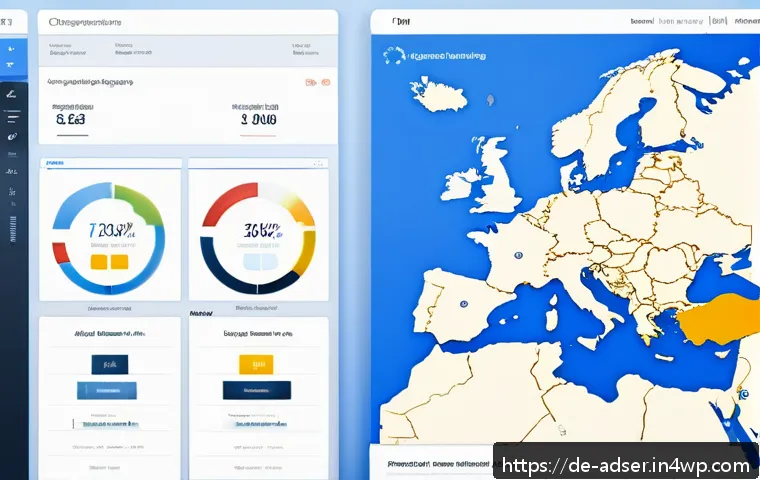Image resolution: width=760 pixels, height=480 pixels.
Task: Select the blue tab label above the left donut chart
Action: pos(55,163)
